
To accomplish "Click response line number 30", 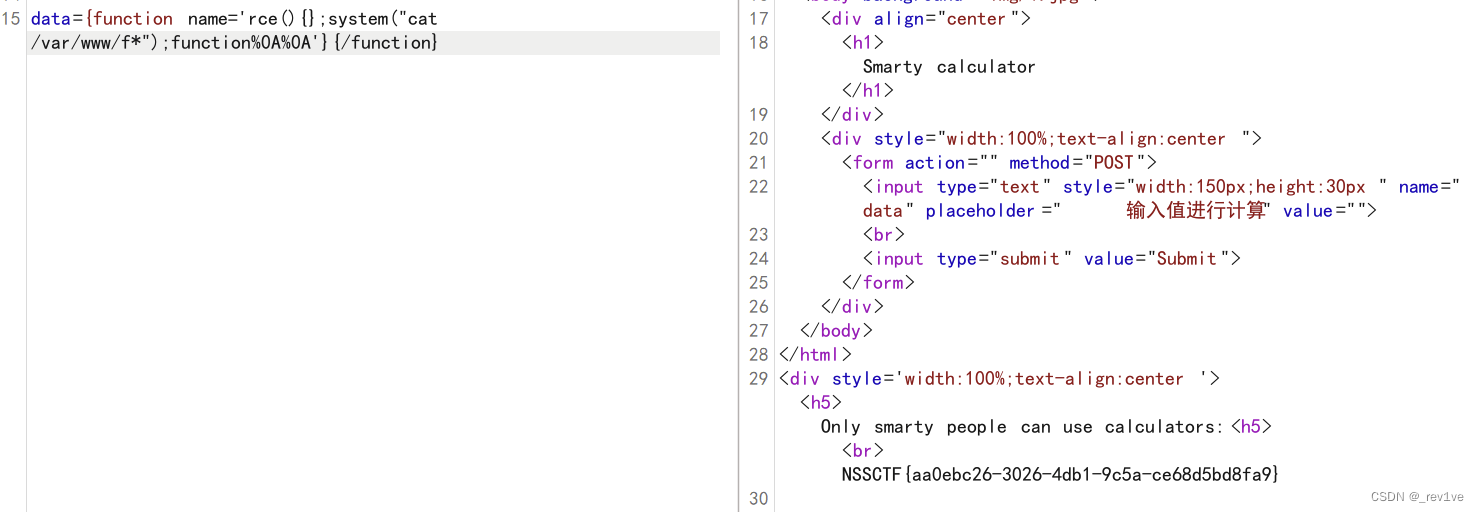I will point(759,499).
